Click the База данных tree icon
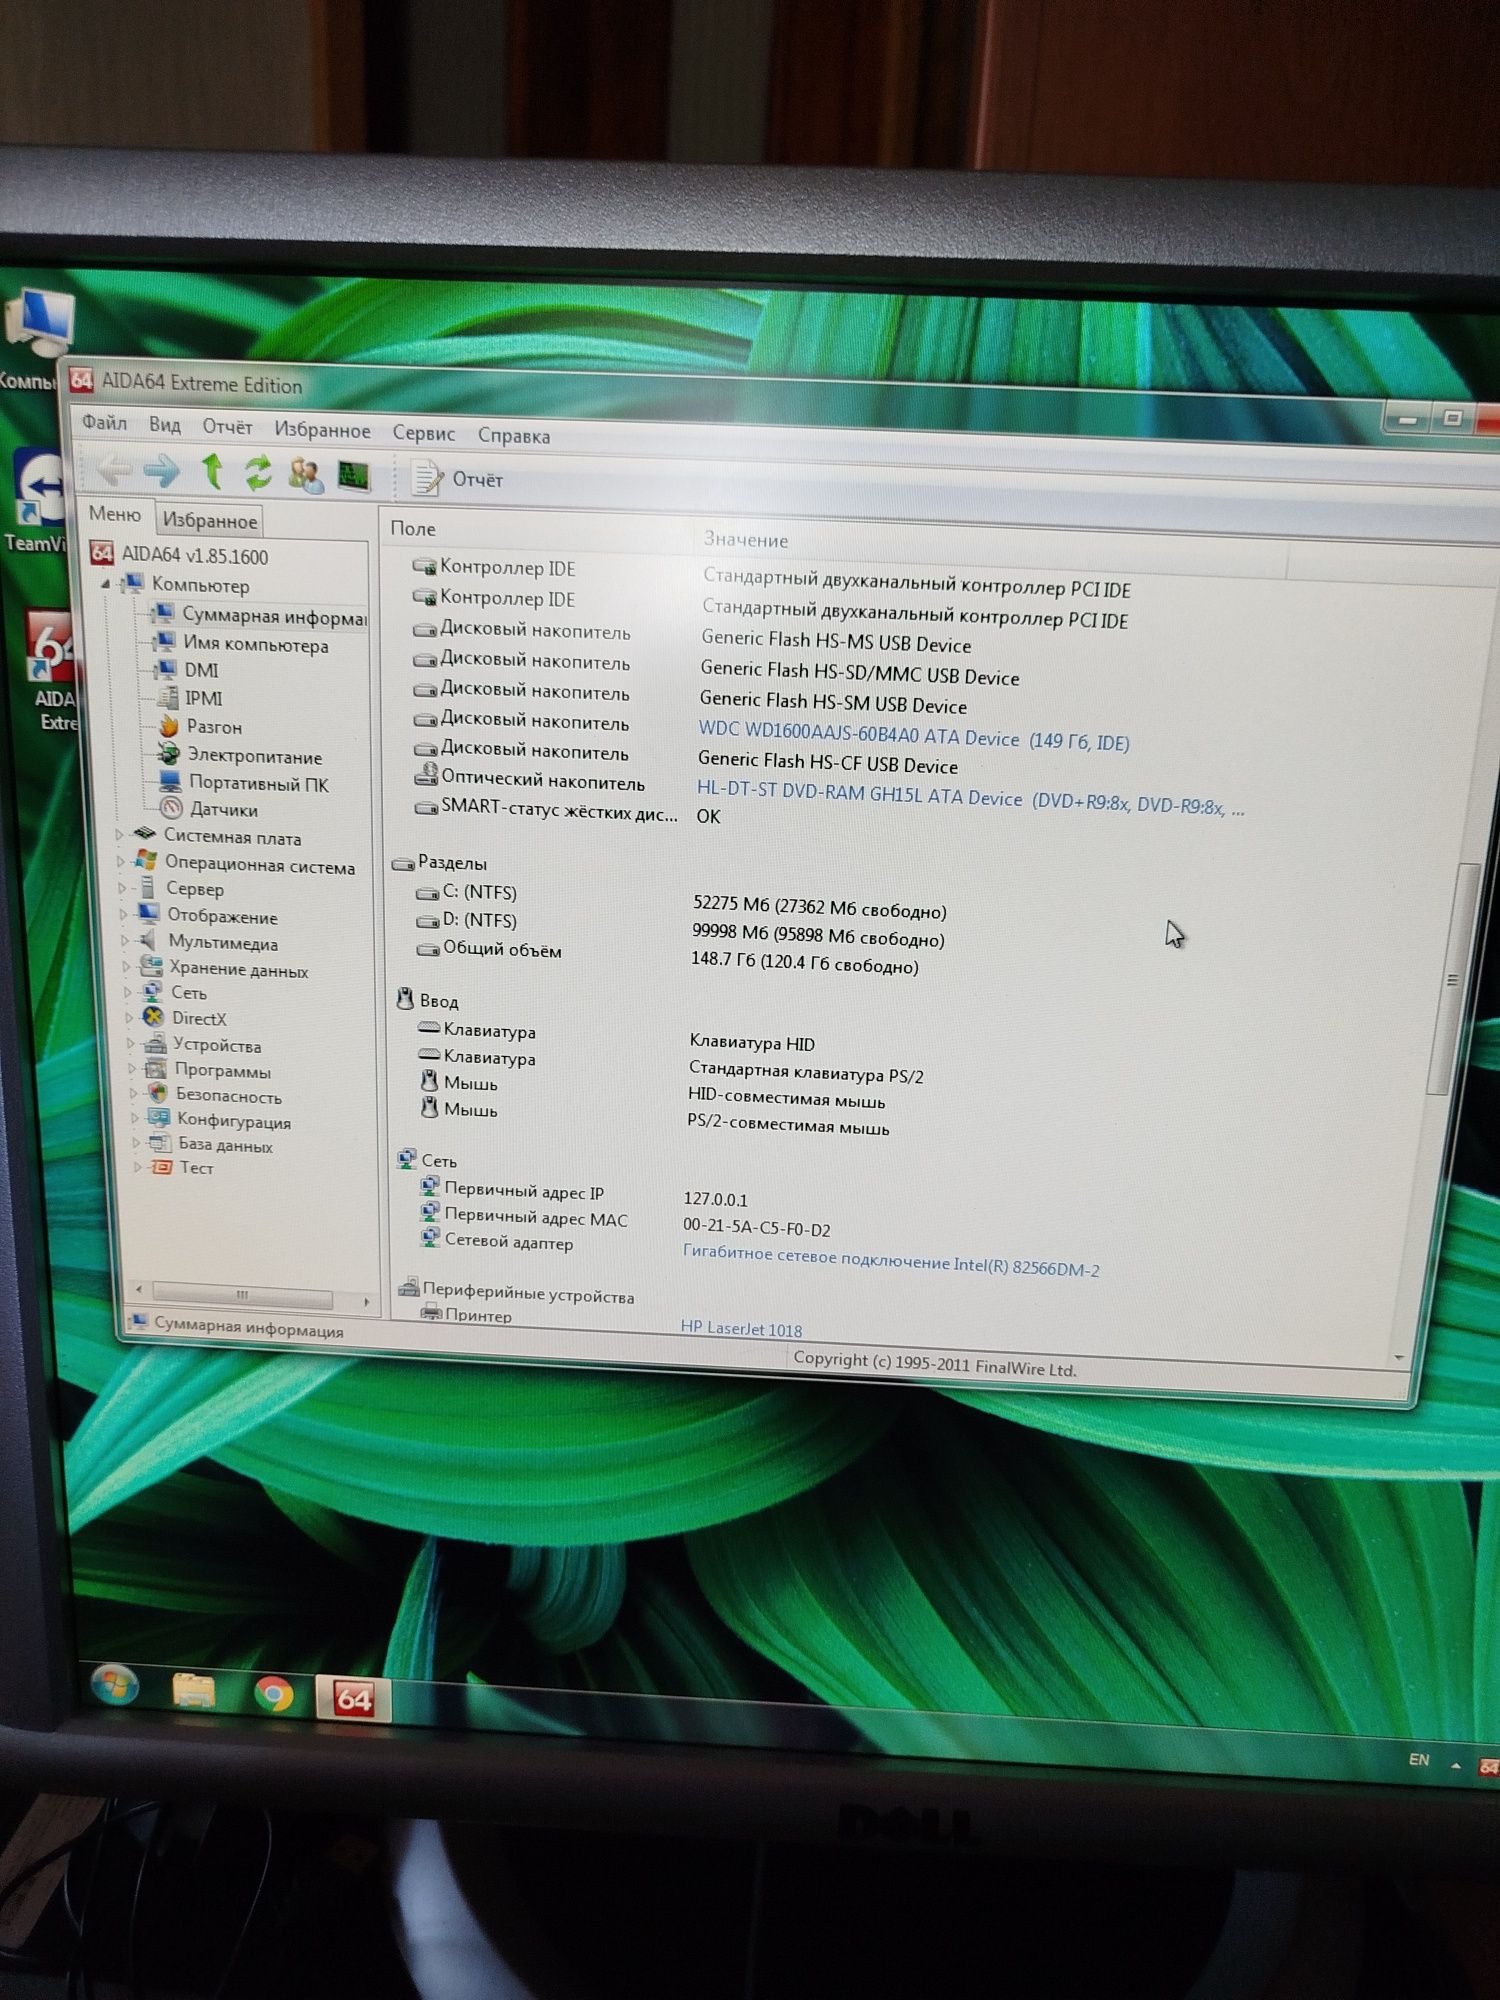The height and width of the screenshot is (2000, 1500). (x=160, y=1143)
